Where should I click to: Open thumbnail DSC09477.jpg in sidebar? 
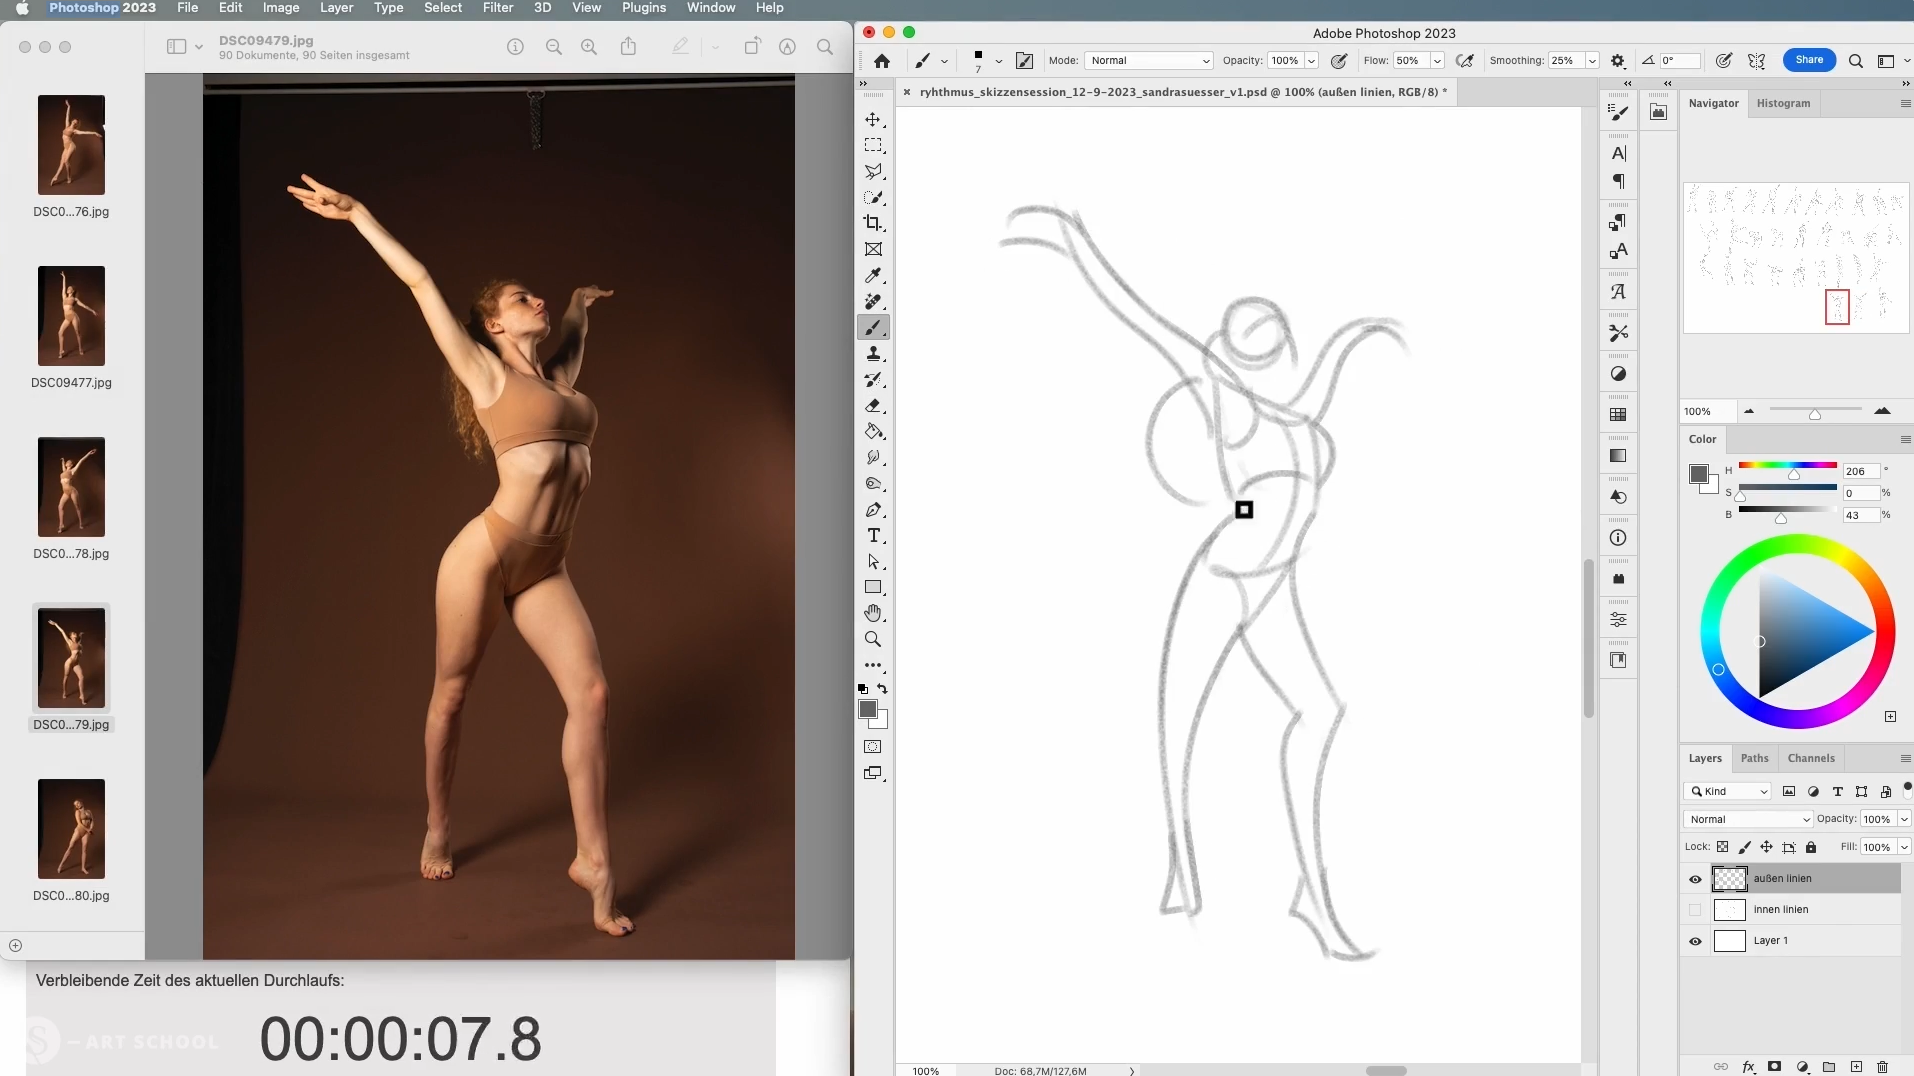point(71,316)
